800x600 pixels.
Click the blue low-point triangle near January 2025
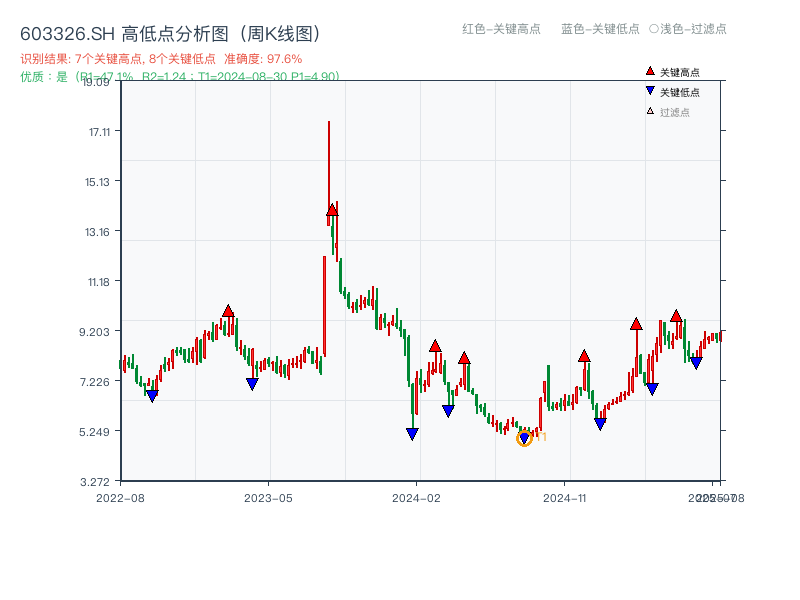coord(600,424)
